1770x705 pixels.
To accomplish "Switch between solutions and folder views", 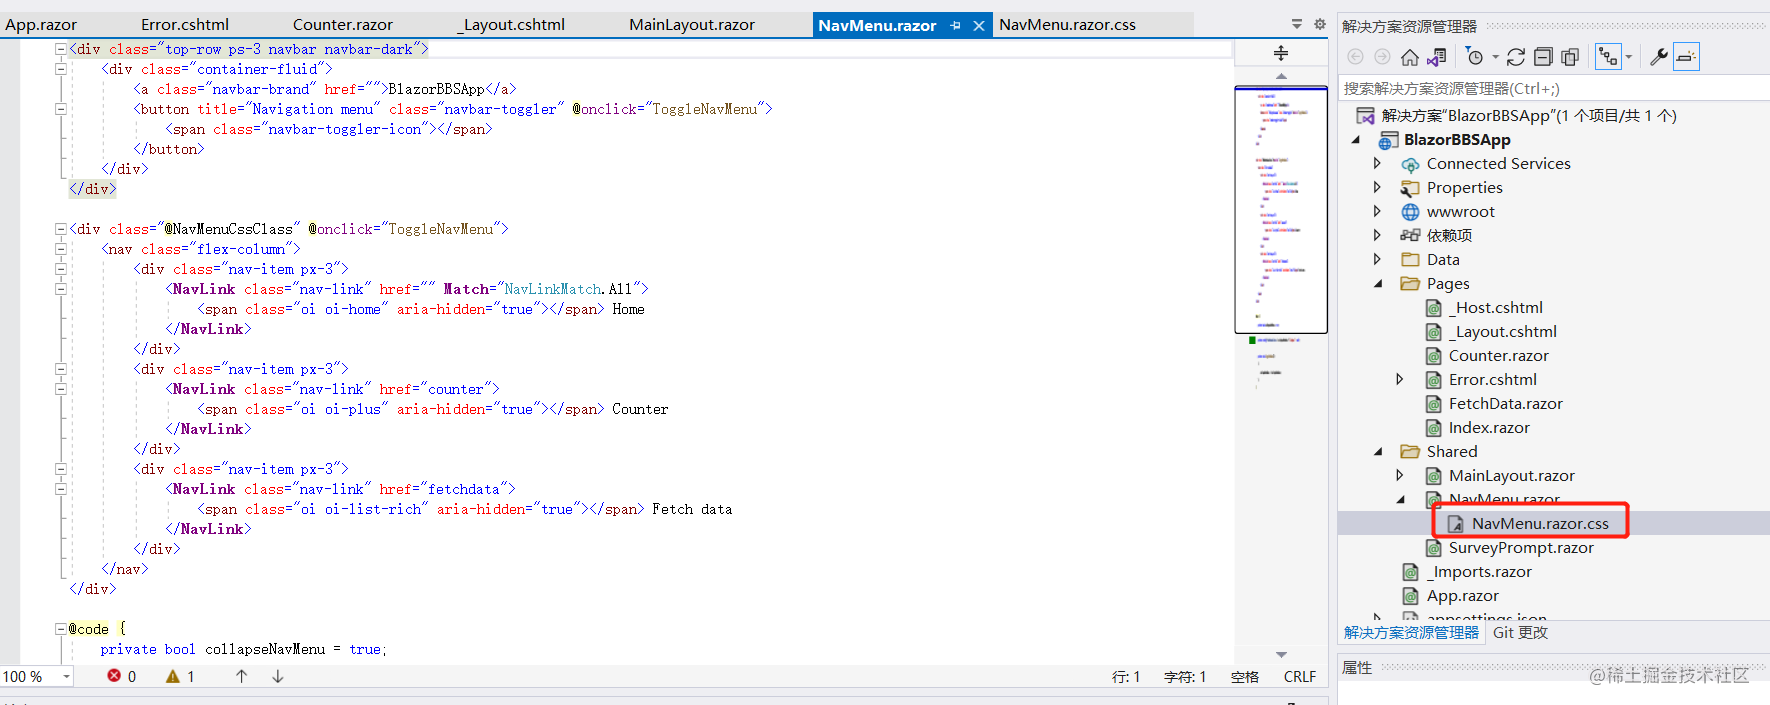I will click(x=1437, y=57).
